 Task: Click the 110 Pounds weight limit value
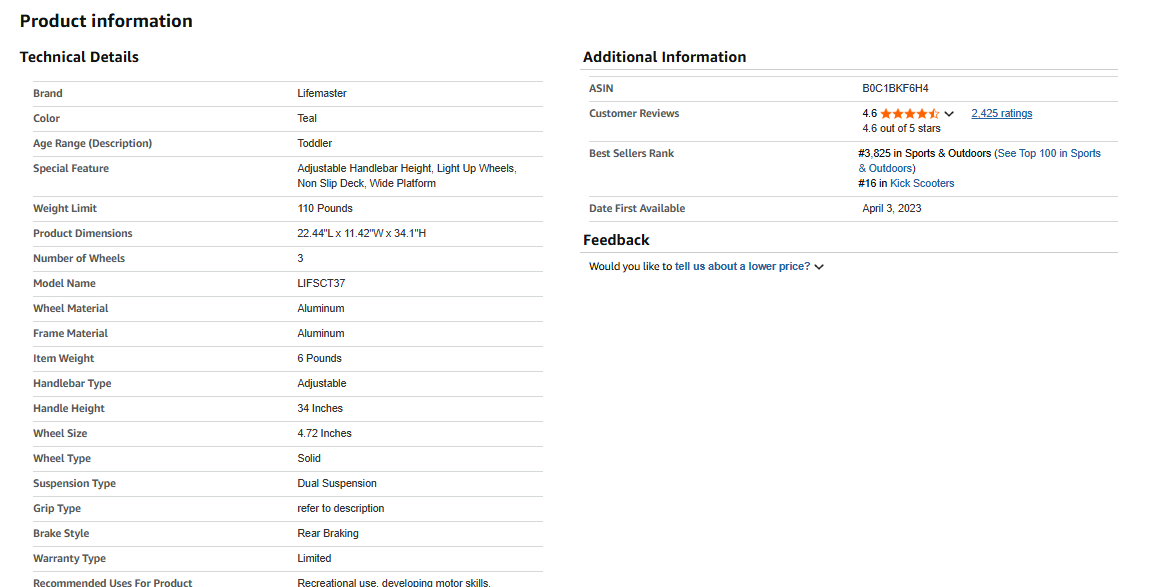tap(325, 209)
